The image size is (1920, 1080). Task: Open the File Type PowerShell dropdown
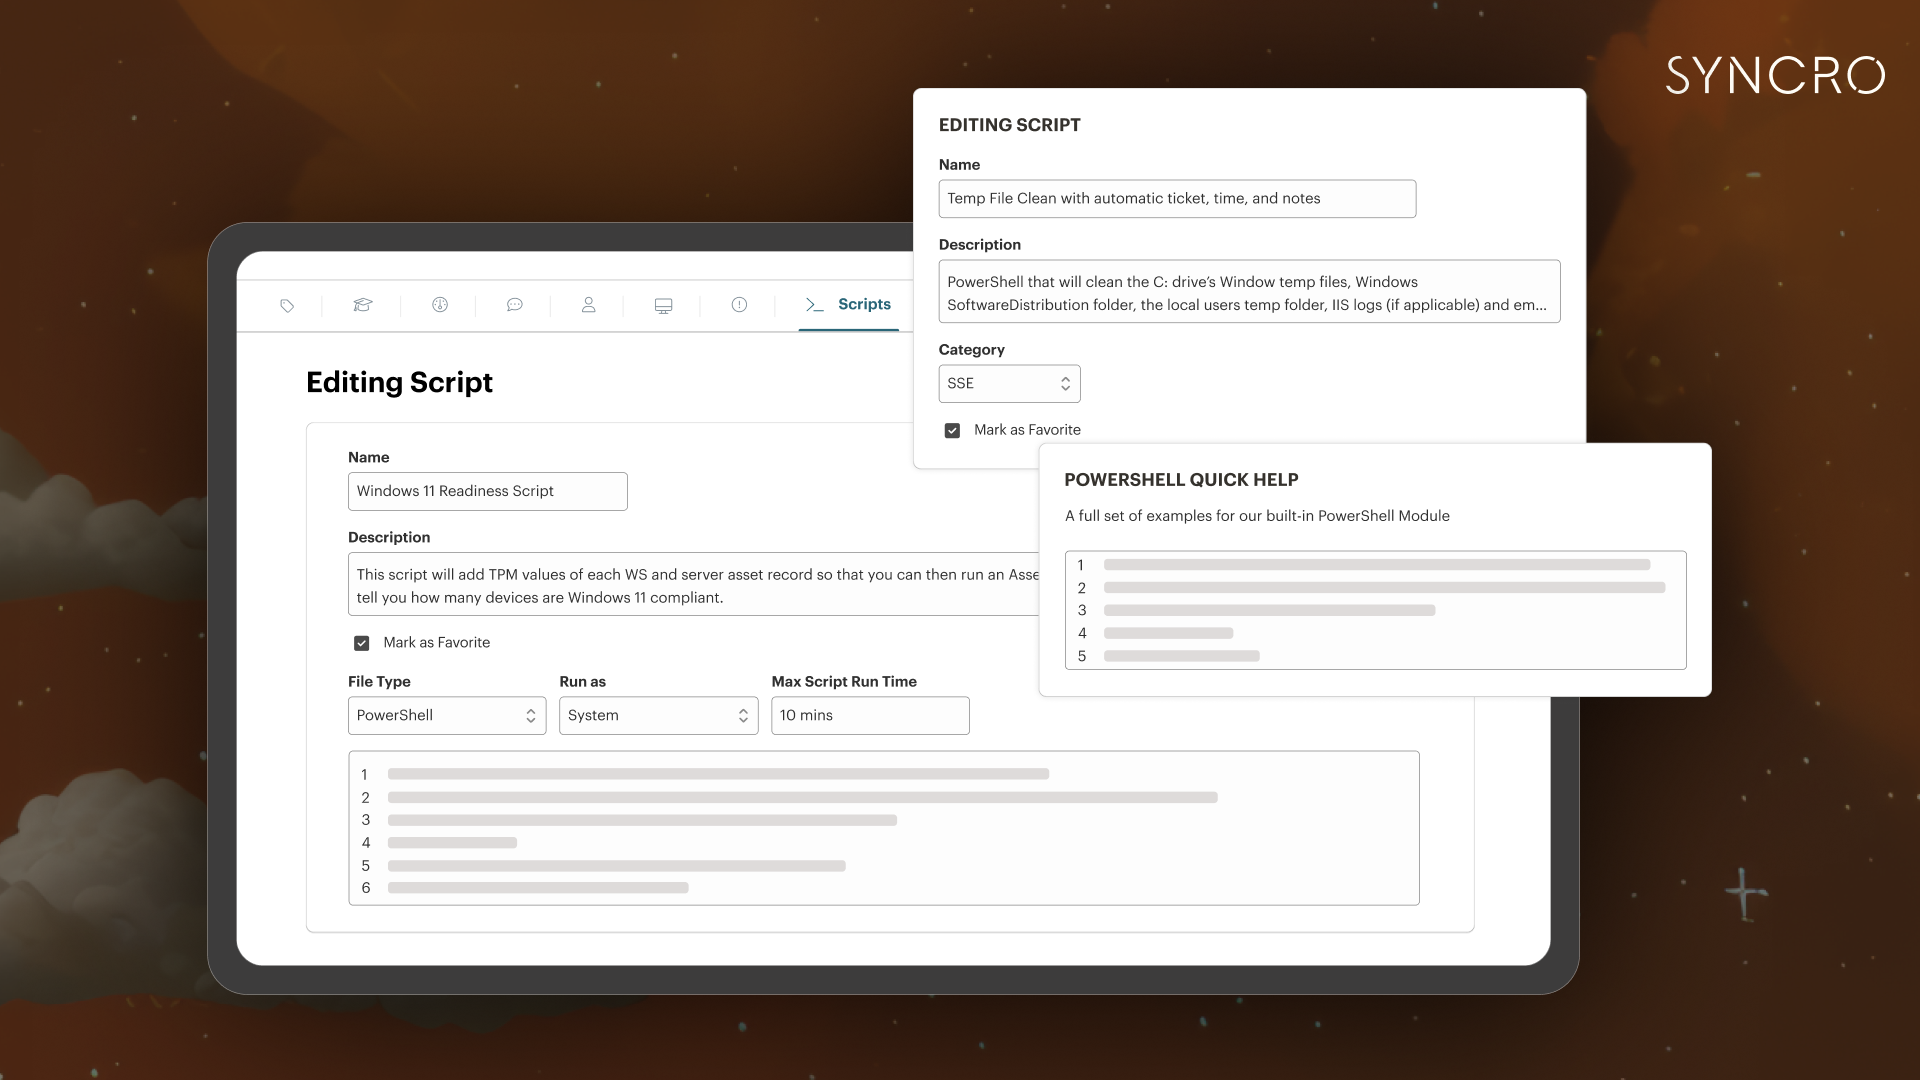coord(446,716)
